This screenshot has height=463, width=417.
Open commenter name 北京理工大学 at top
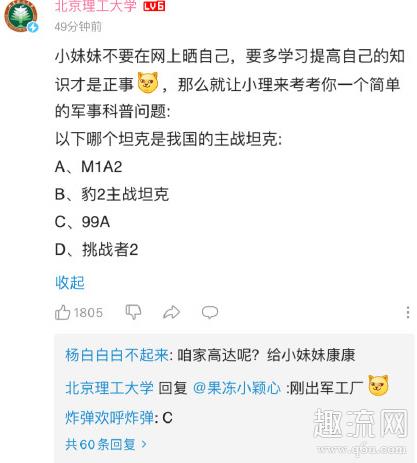click(x=96, y=6)
